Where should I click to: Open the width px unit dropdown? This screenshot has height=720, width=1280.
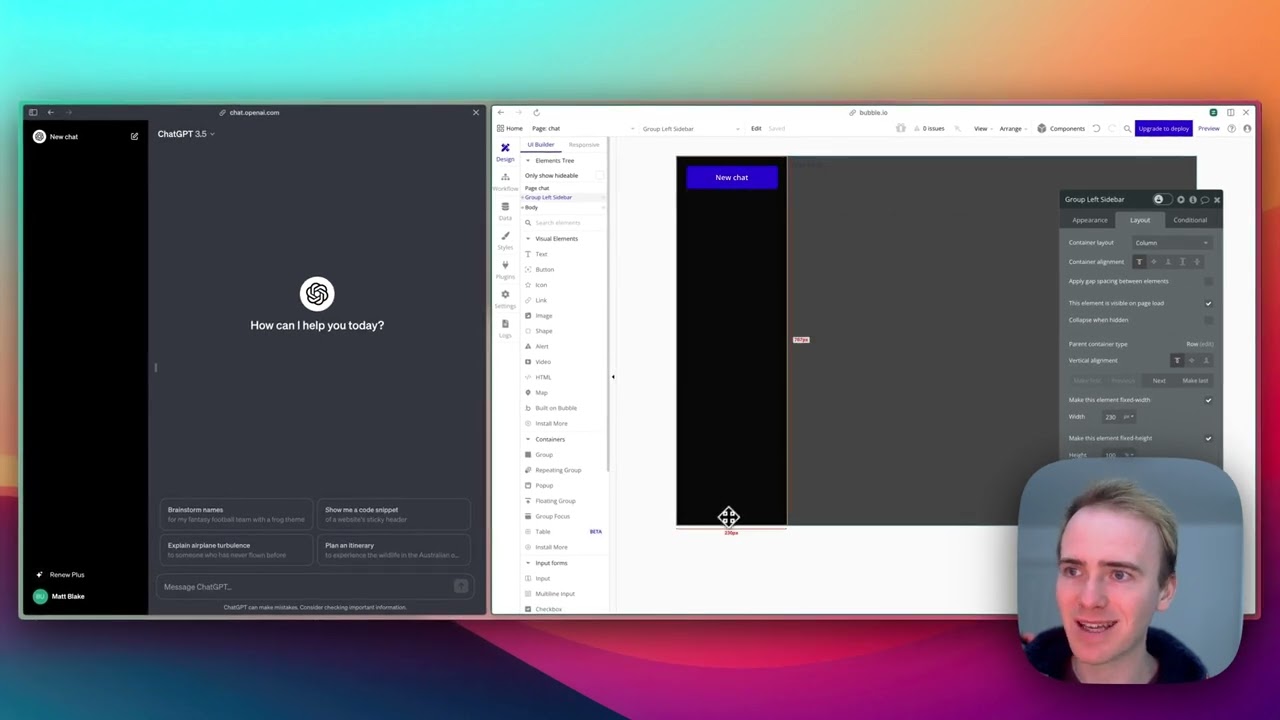[1129, 417]
